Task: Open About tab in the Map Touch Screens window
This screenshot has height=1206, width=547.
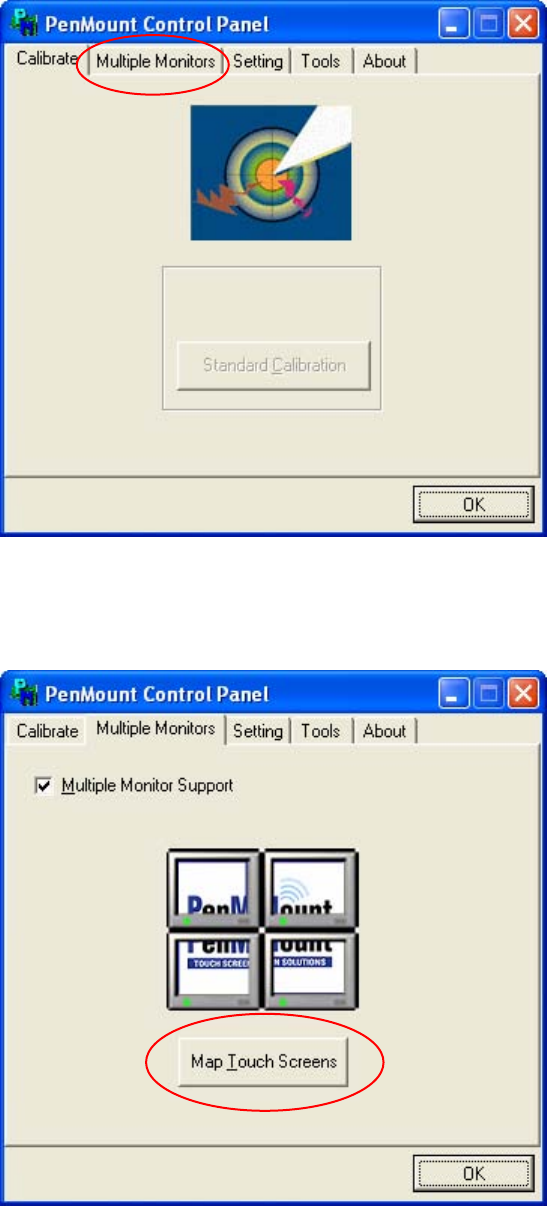Action: click(384, 732)
